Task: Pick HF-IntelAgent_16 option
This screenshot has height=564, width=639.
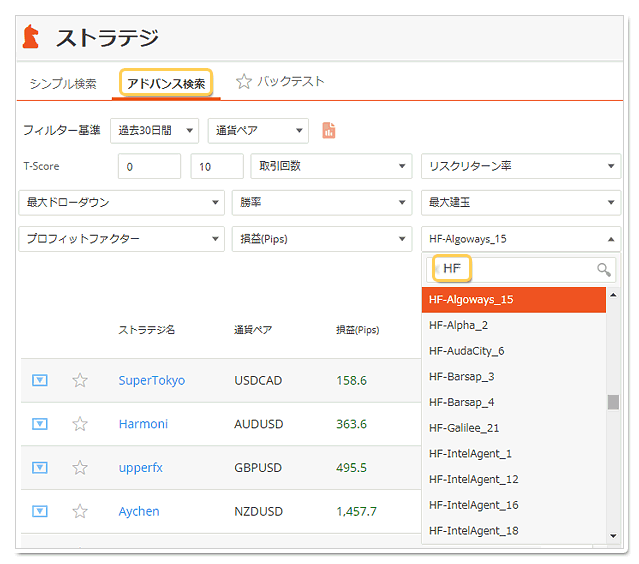Action: click(514, 505)
